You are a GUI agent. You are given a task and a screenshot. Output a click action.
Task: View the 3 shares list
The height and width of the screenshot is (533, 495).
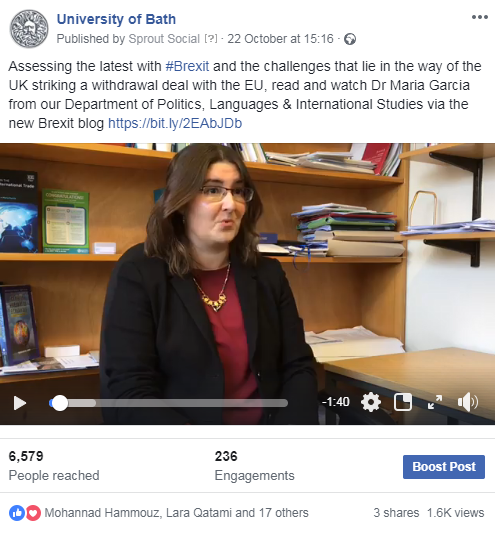click(x=396, y=513)
